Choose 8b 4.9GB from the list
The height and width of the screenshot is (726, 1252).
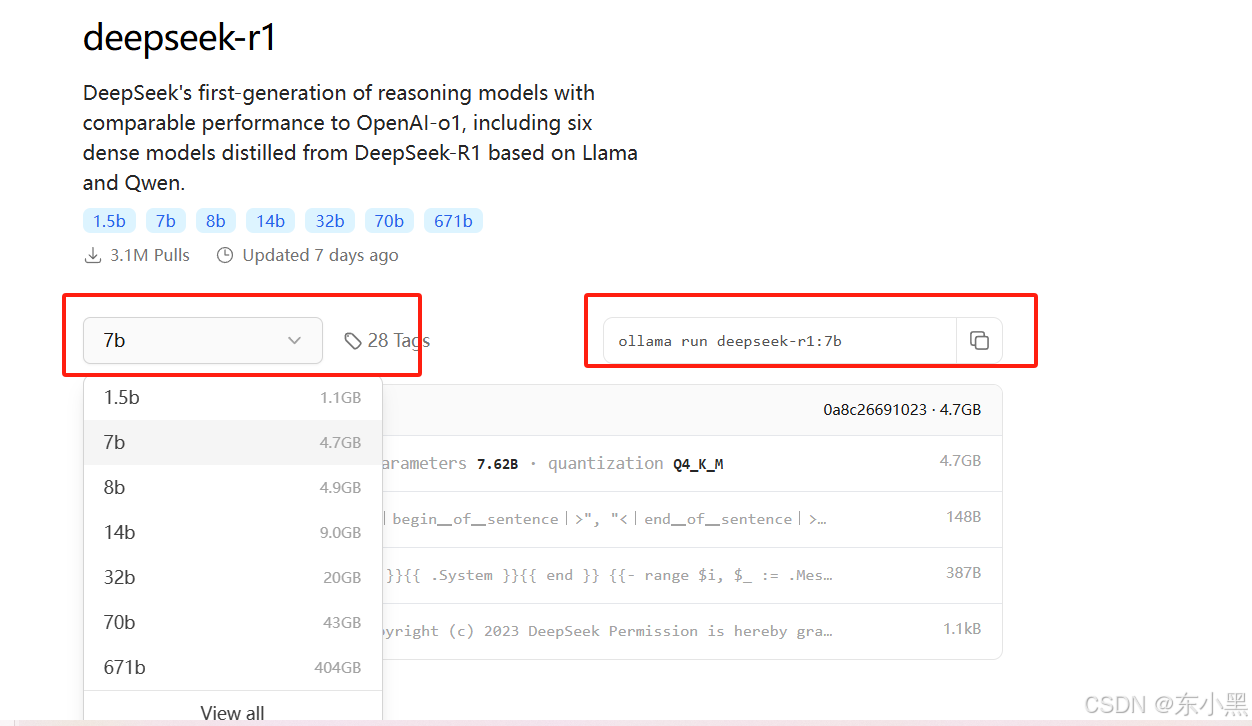233,487
